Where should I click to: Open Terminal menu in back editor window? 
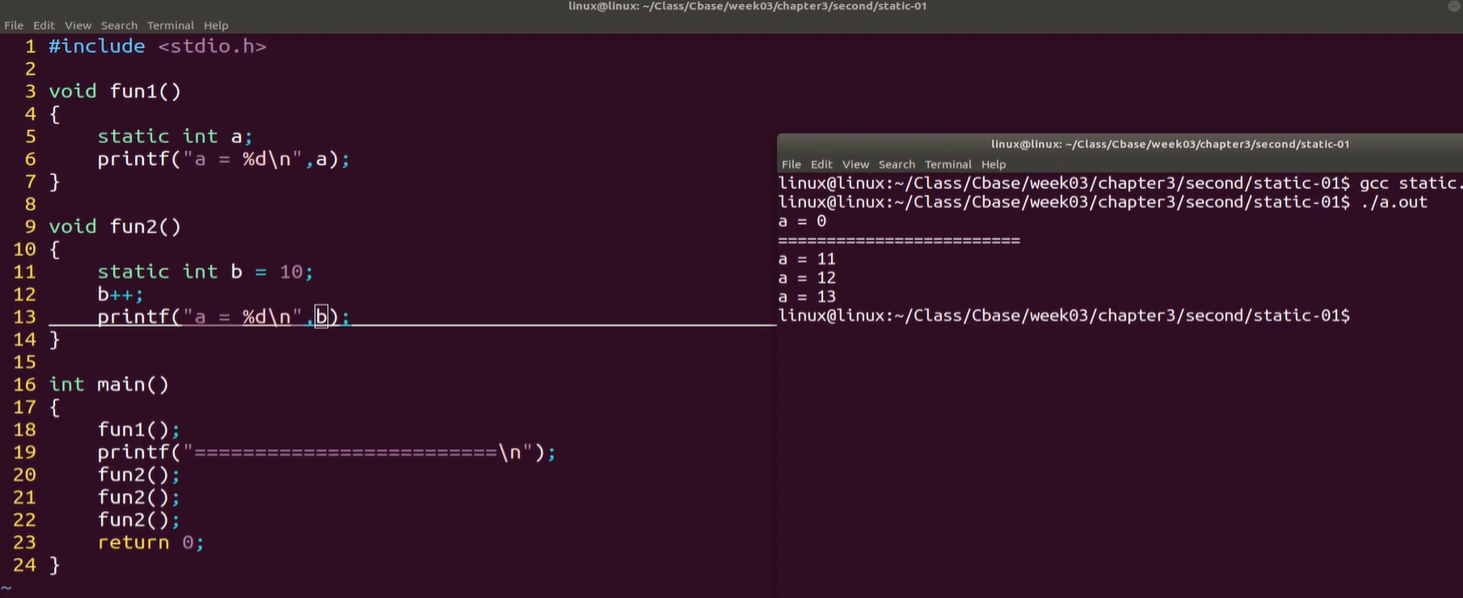point(171,25)
